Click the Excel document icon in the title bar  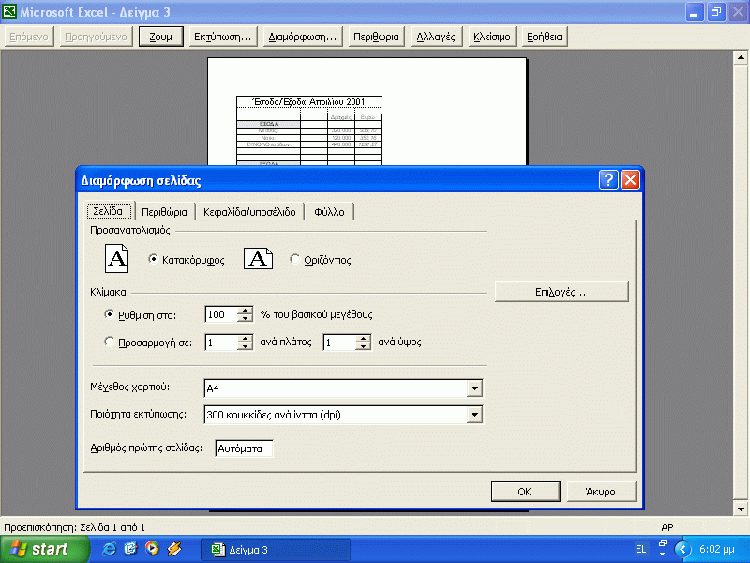pos(9,11)
